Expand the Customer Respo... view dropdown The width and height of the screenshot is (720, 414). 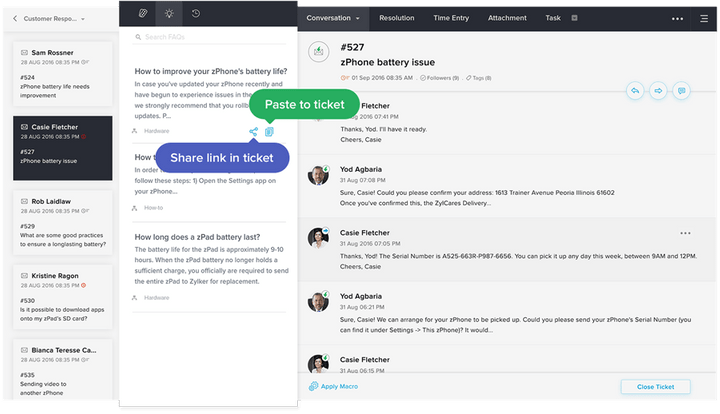[83, 19]
